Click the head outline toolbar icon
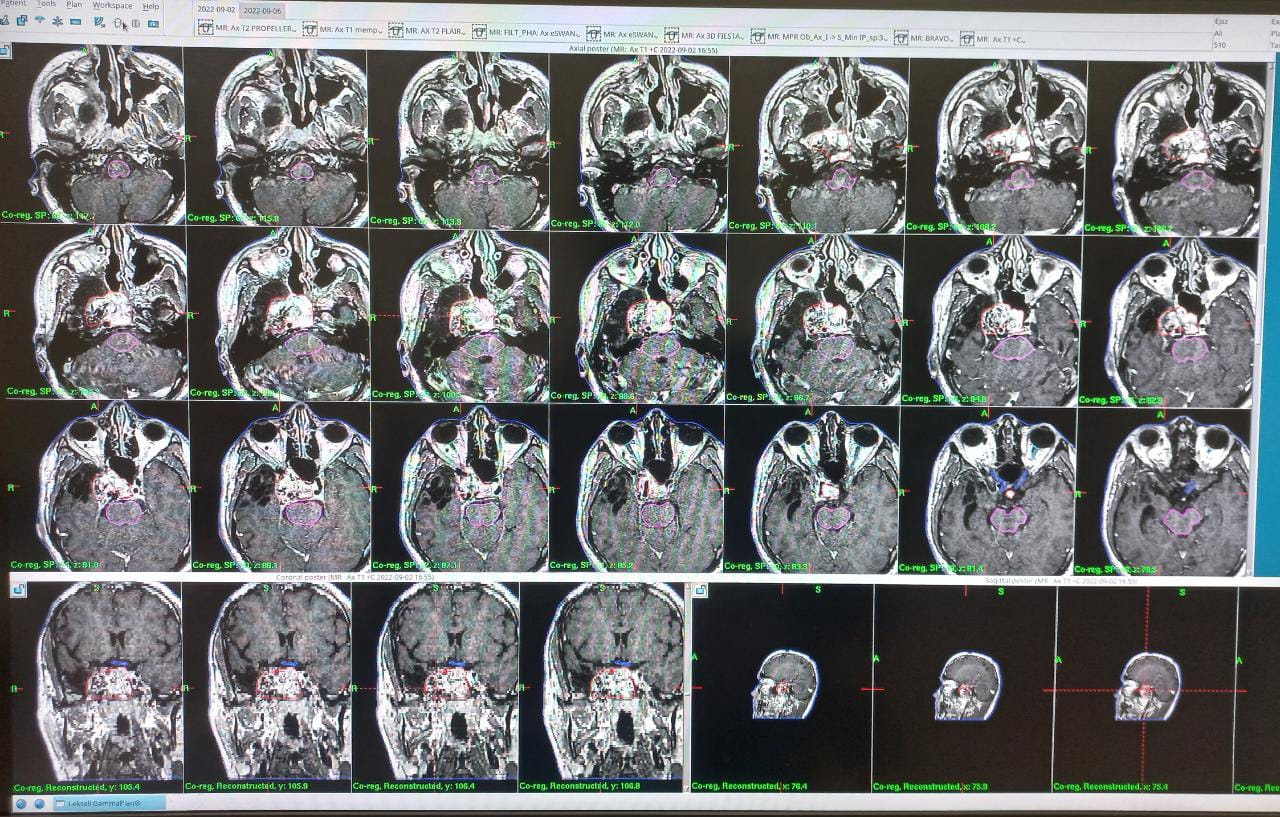Image resolution: width=1280 pixels, height=817 pixels. [x=117, y=23]
